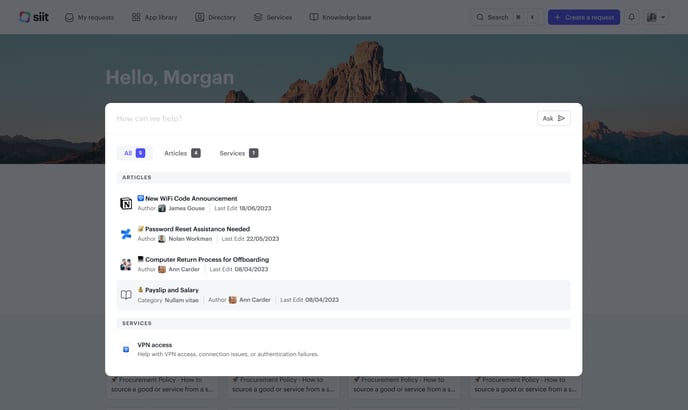The image size is (688, 410).
Task: Select the All results tab
Action: click(134, 153)
